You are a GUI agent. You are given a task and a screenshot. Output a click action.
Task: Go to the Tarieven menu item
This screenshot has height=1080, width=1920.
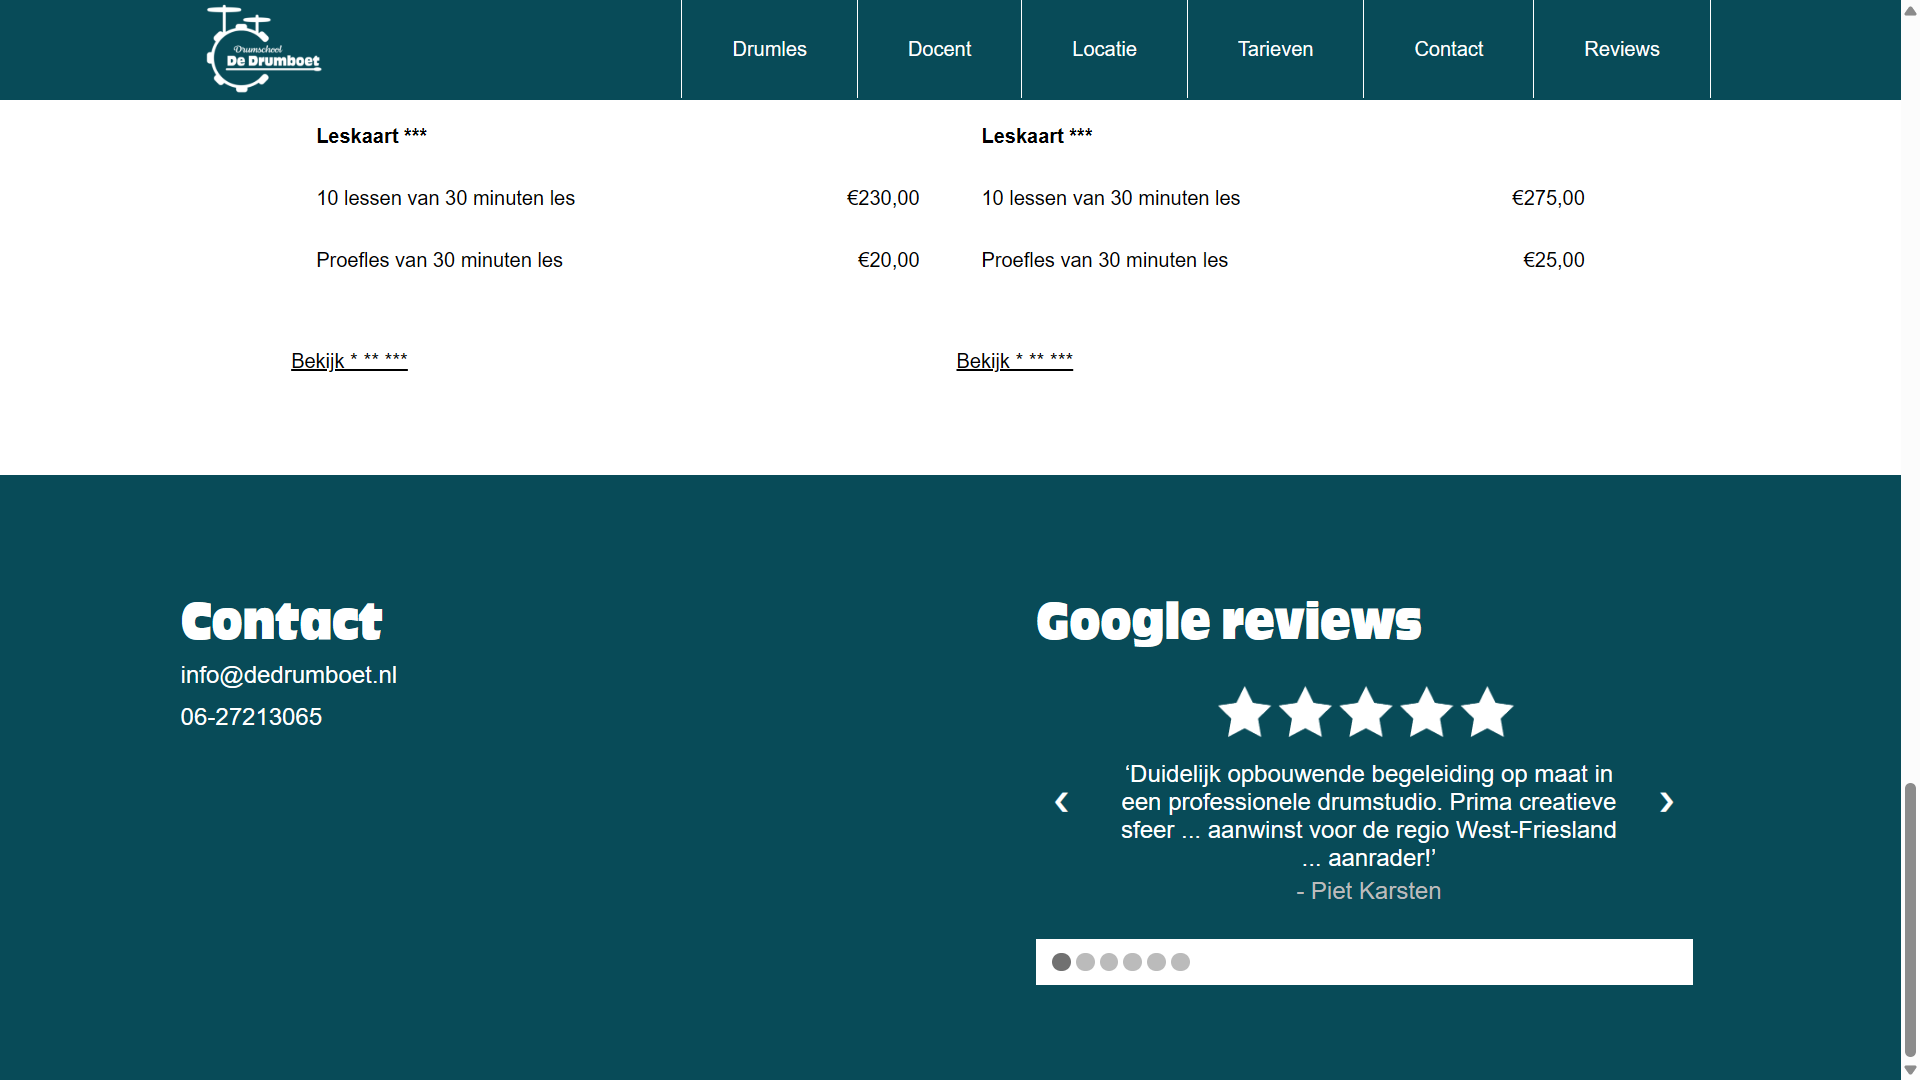[1275, 49]
